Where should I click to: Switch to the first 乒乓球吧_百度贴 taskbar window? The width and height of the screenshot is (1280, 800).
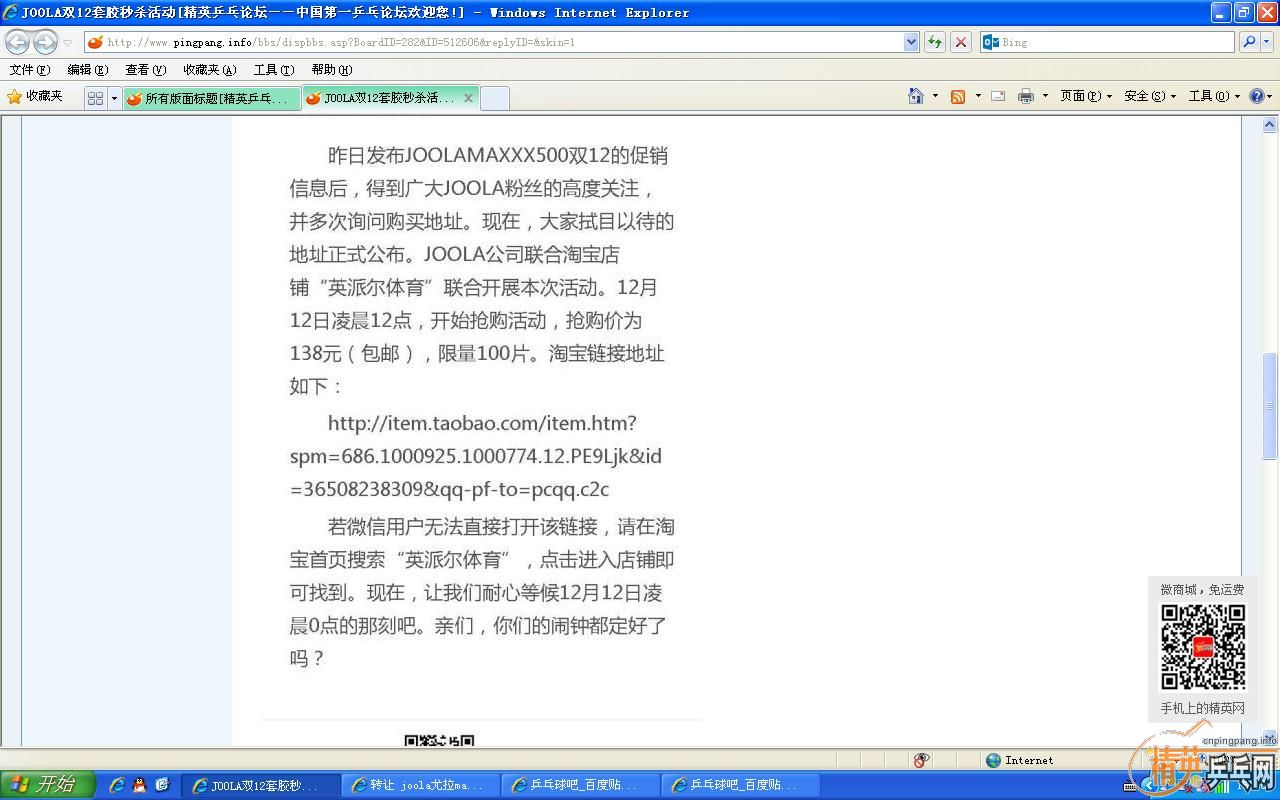pyautogui.click(x=580, y=785)
